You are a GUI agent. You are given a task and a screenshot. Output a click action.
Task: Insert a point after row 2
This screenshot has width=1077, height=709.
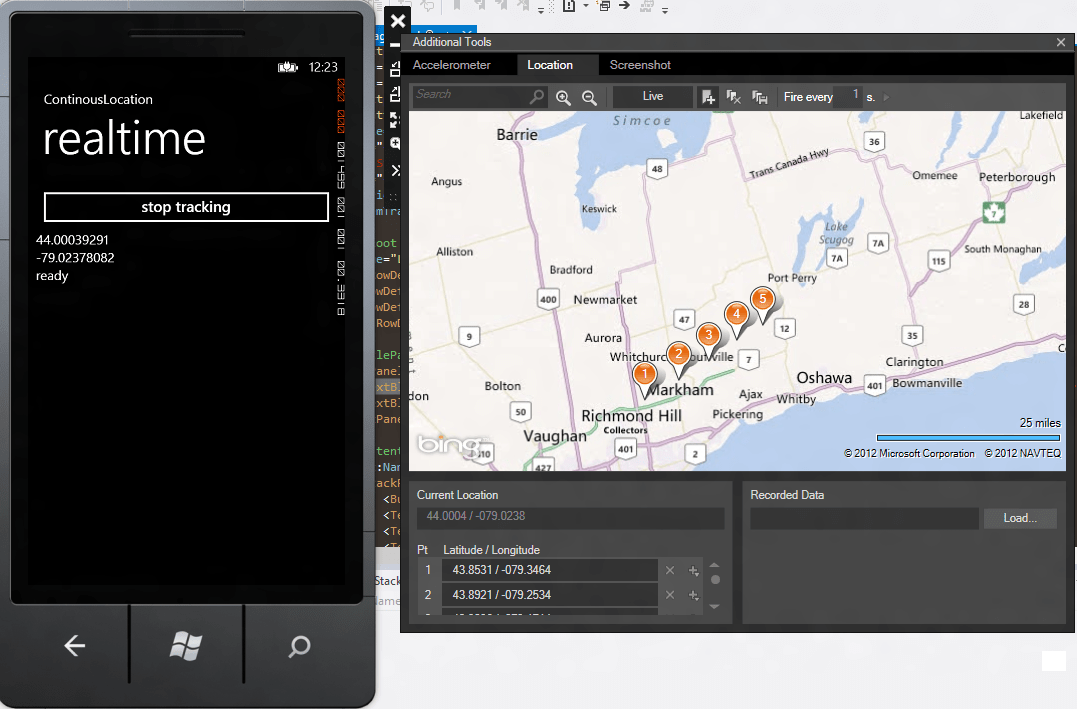pyautogui.click(x=694, y=595)
